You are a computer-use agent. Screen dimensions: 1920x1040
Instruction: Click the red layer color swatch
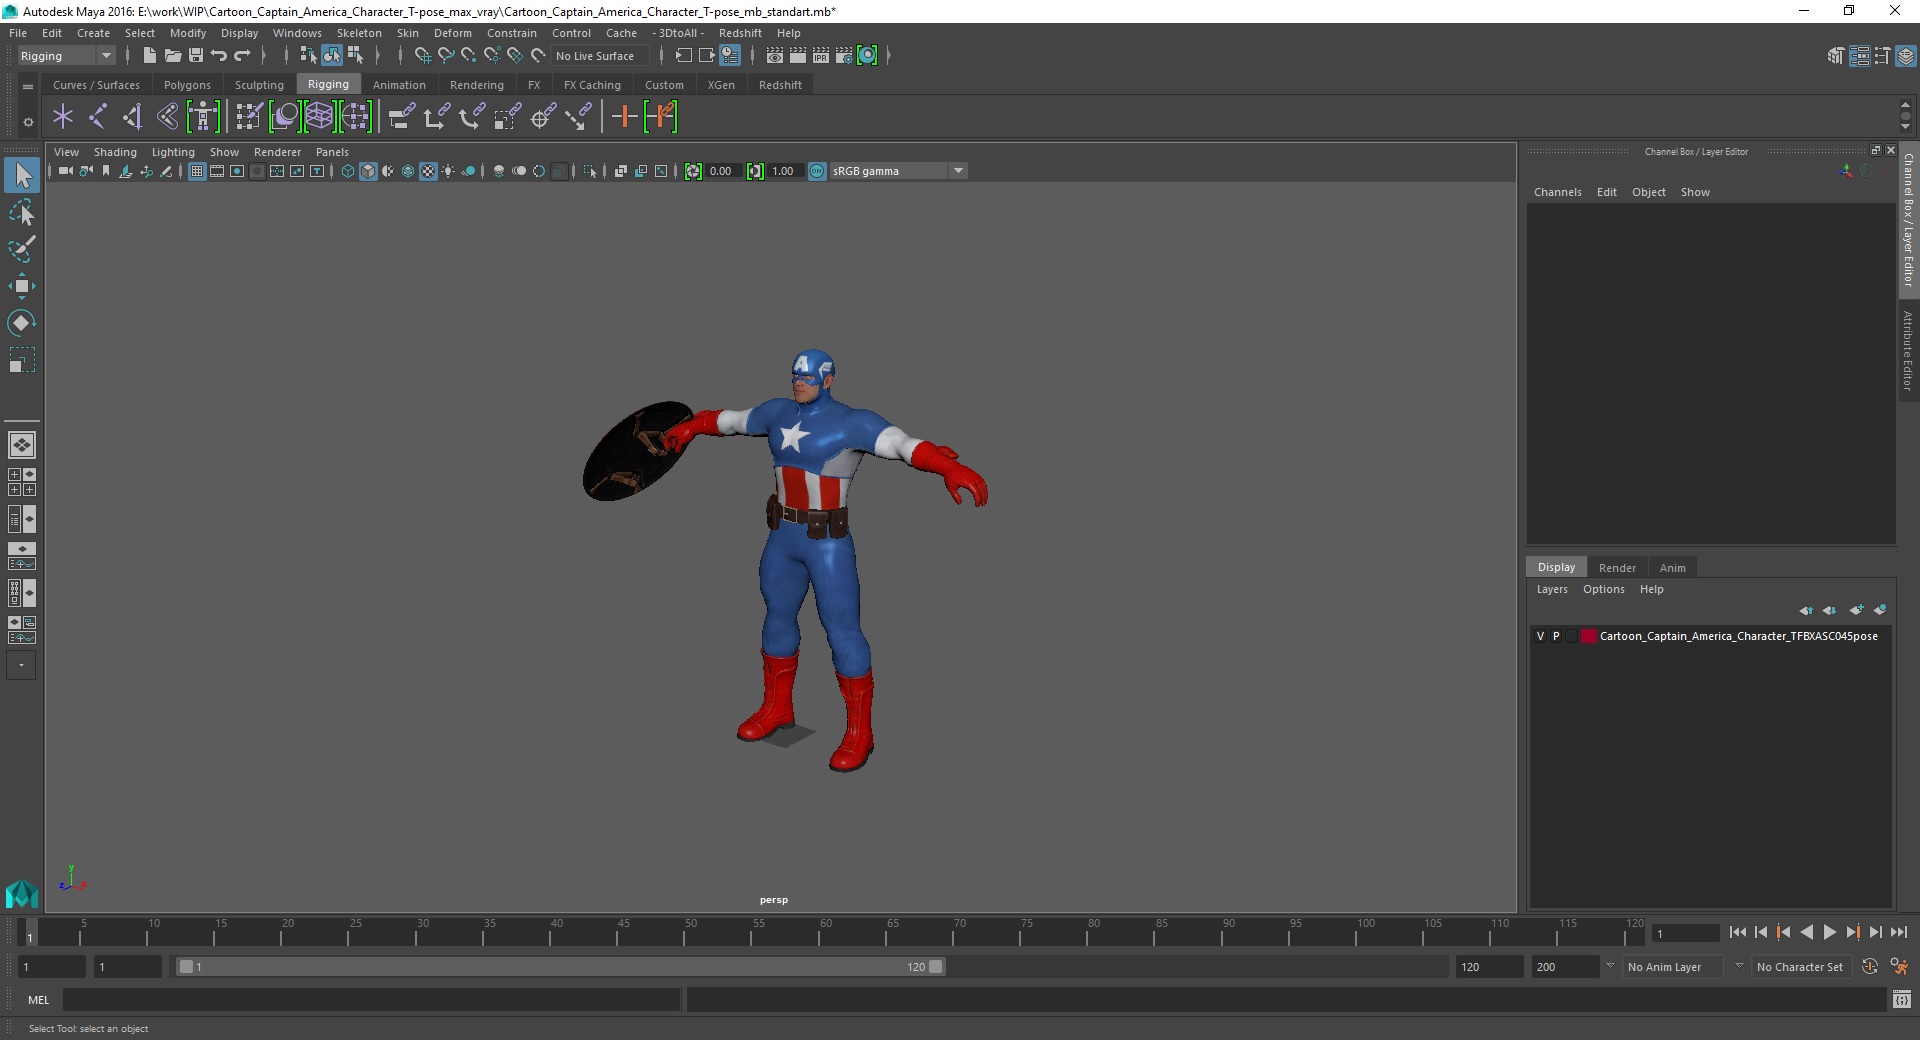[x=1588, y=636]
